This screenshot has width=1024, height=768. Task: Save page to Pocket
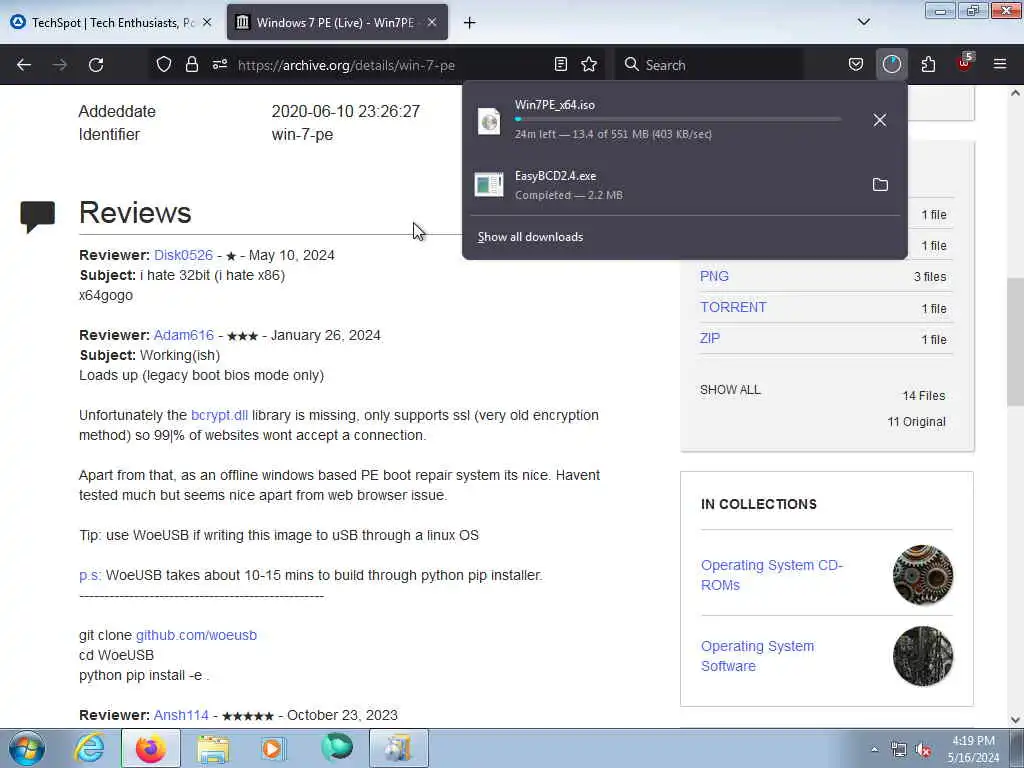point(856,65)
